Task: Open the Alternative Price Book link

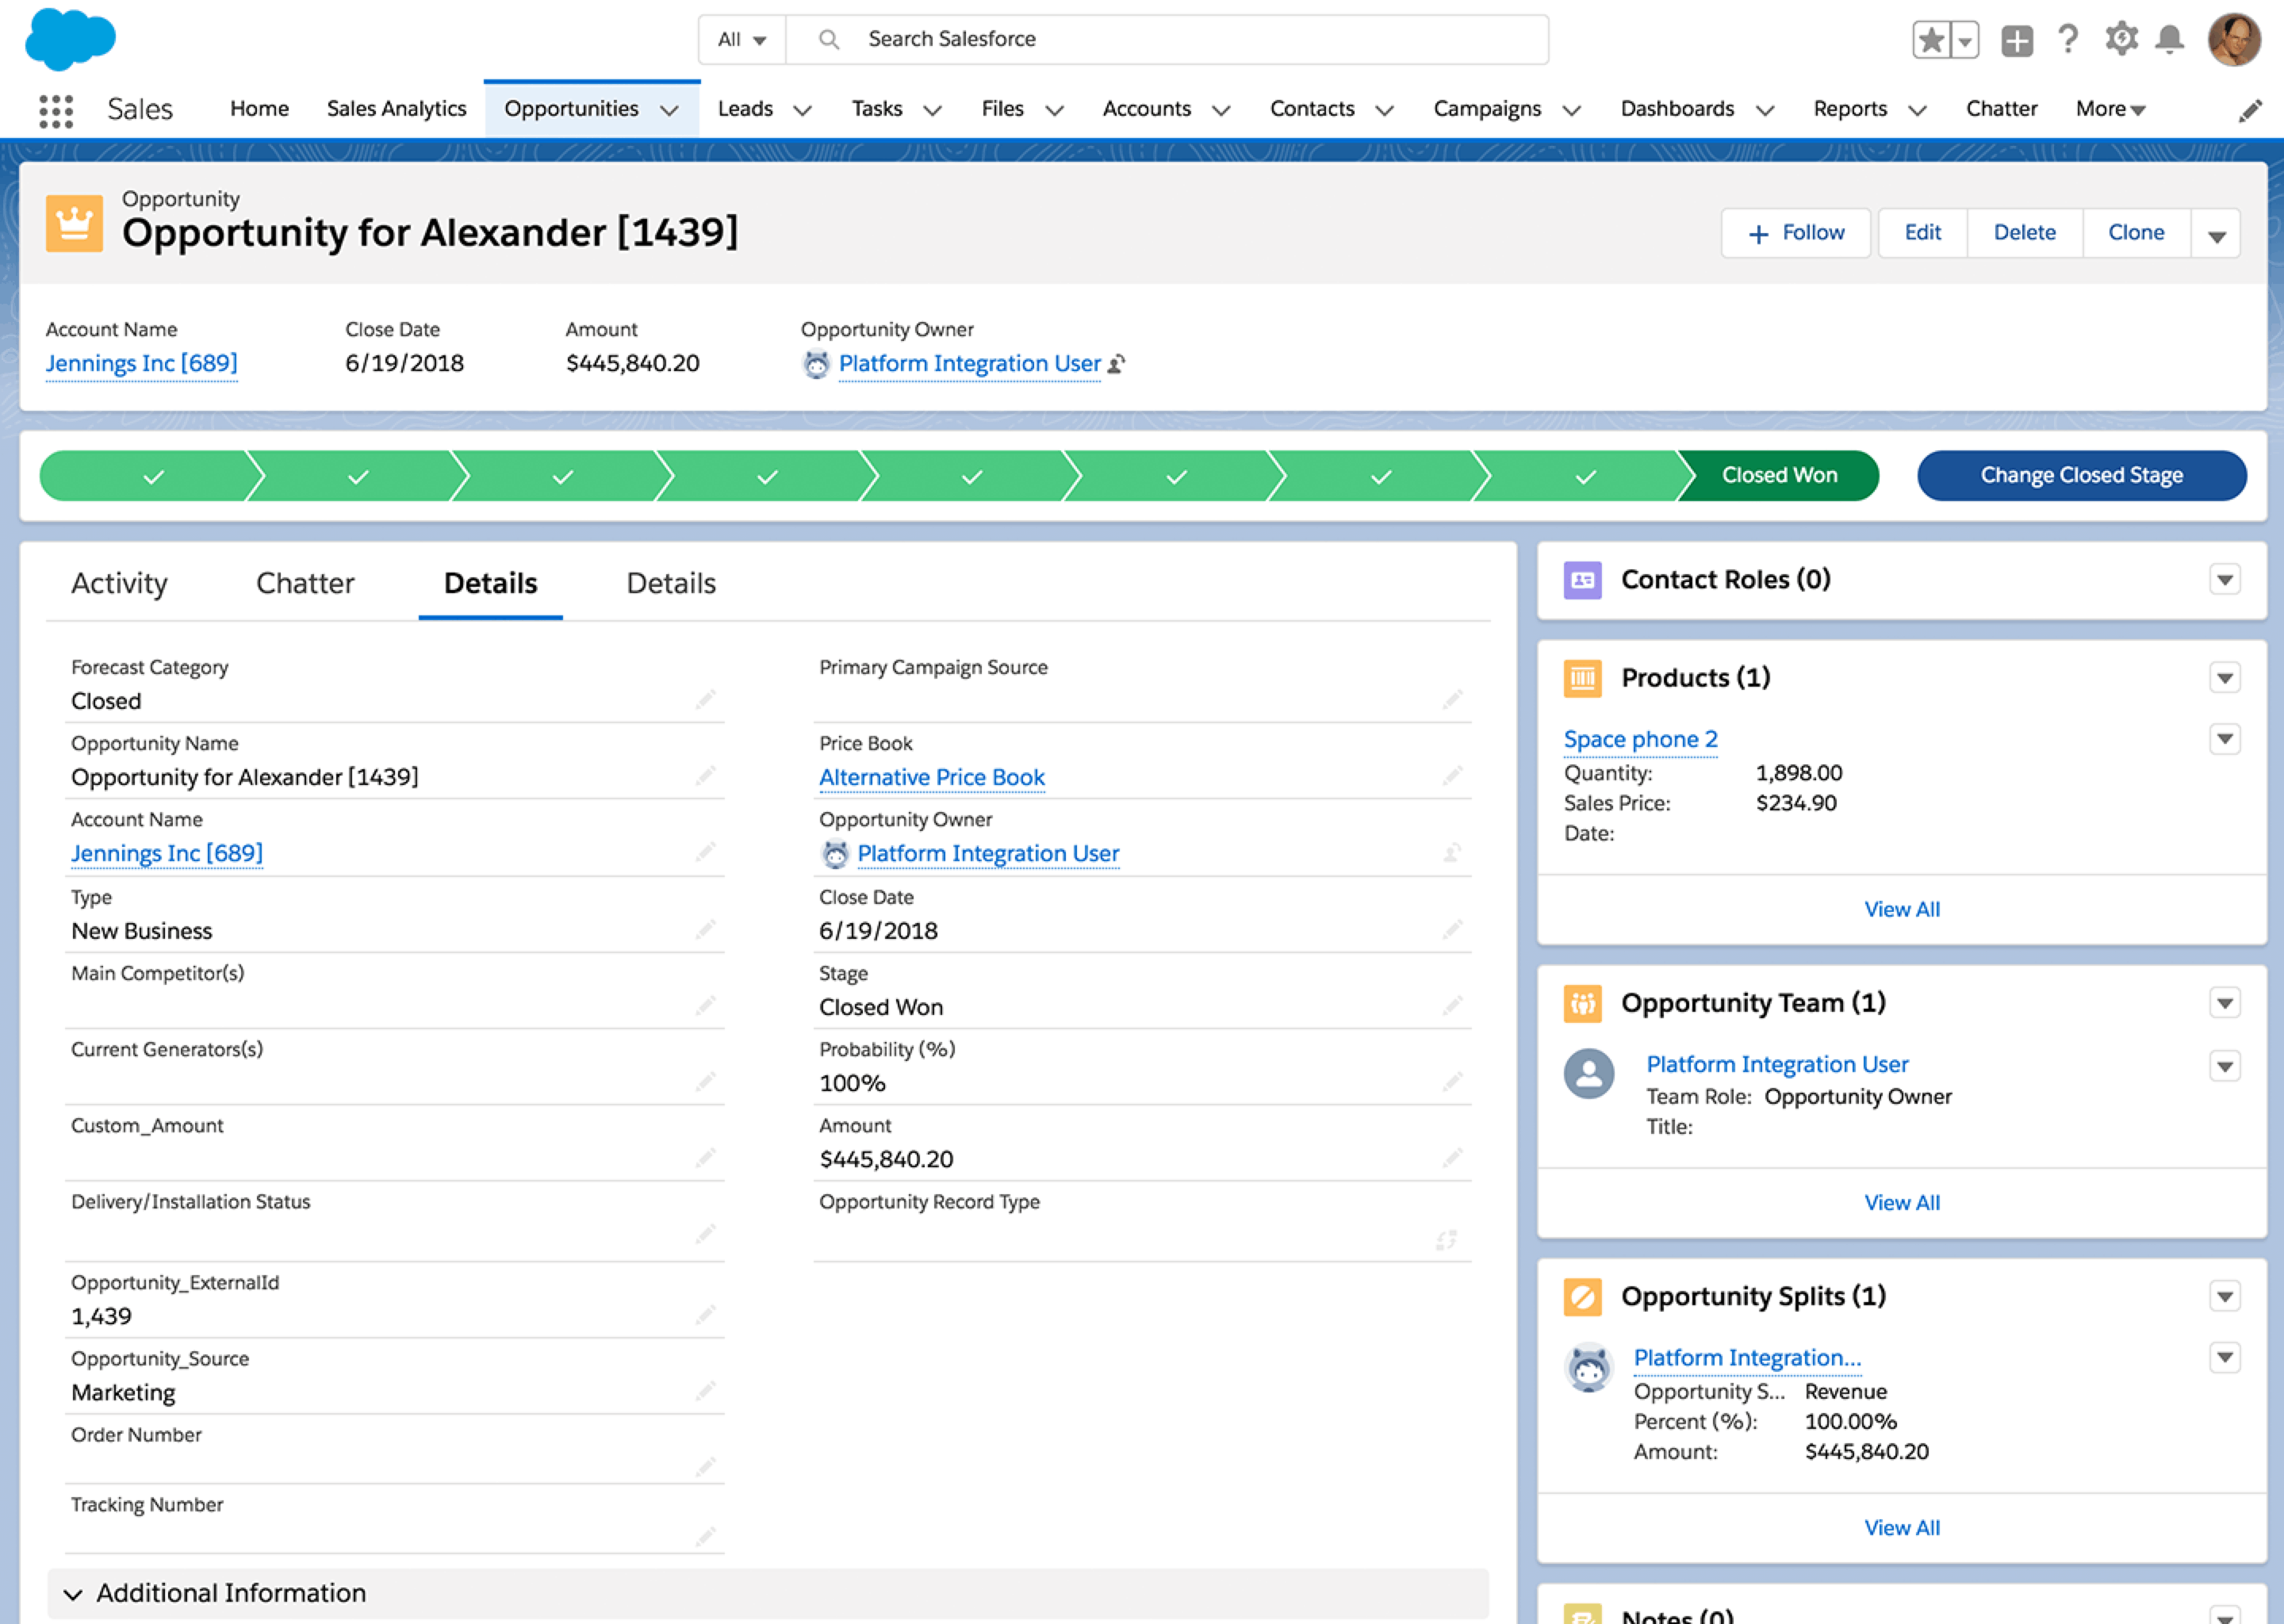Action: click(x=931, y=777)
